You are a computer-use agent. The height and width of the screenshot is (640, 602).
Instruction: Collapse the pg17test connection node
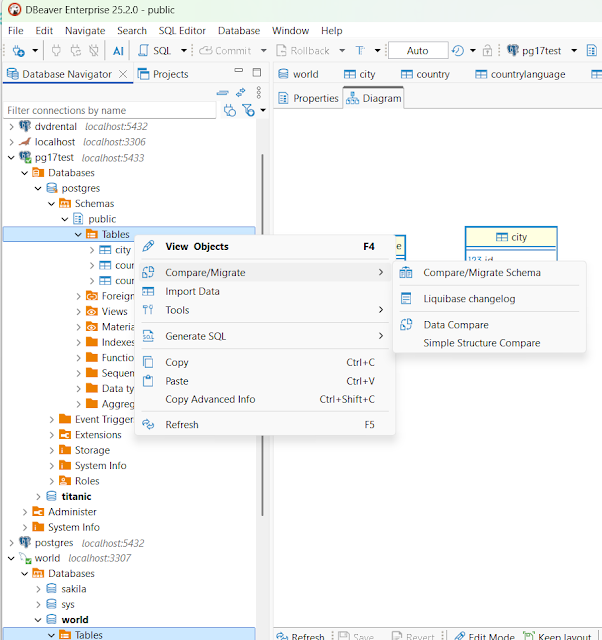click(11, 158)
